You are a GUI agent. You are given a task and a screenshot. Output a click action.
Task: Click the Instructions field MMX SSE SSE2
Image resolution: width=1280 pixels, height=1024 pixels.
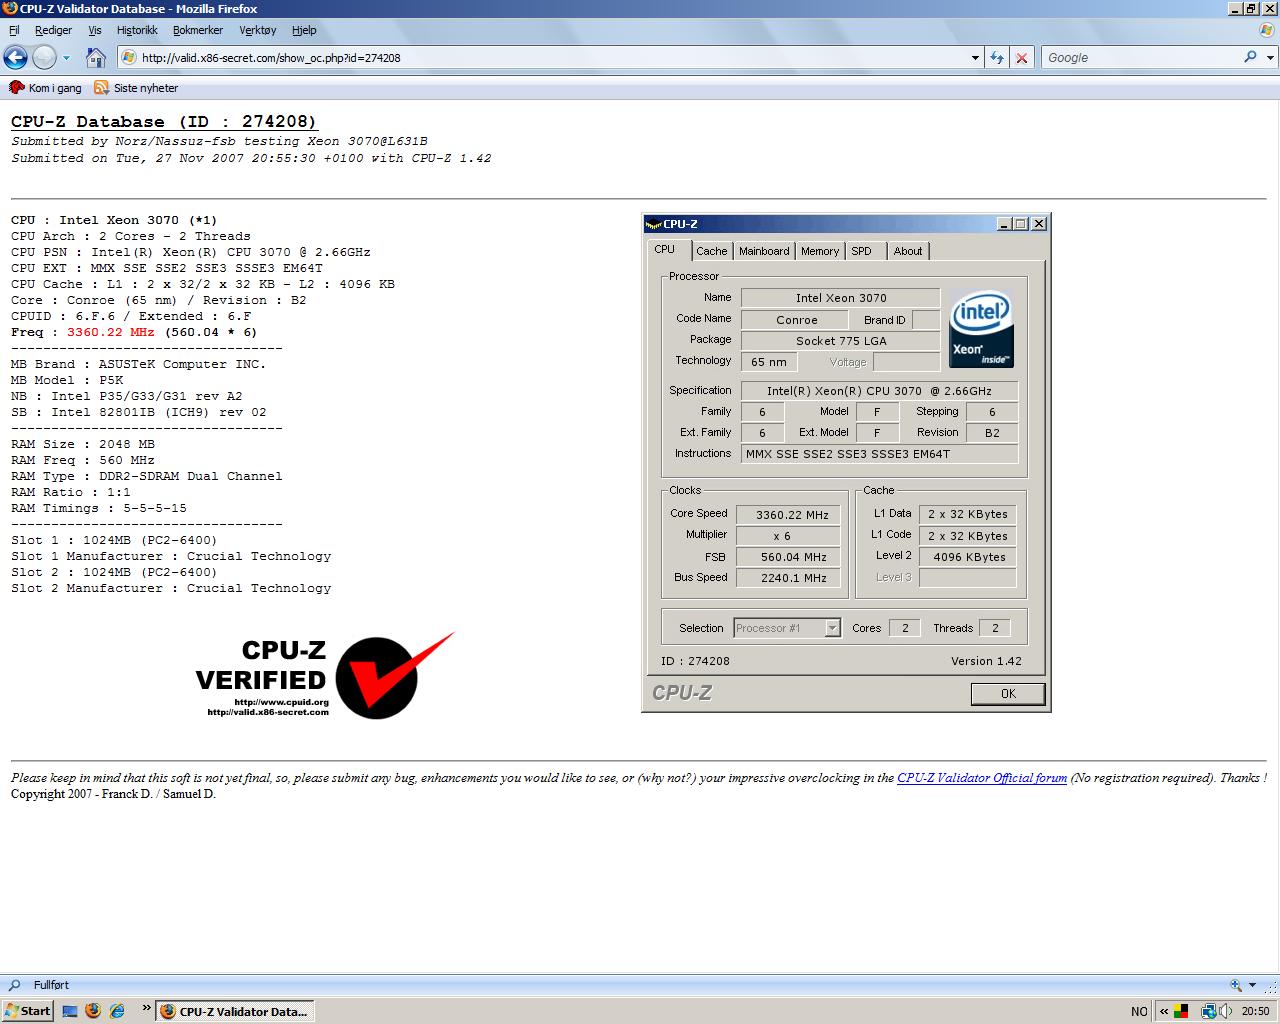880,454
